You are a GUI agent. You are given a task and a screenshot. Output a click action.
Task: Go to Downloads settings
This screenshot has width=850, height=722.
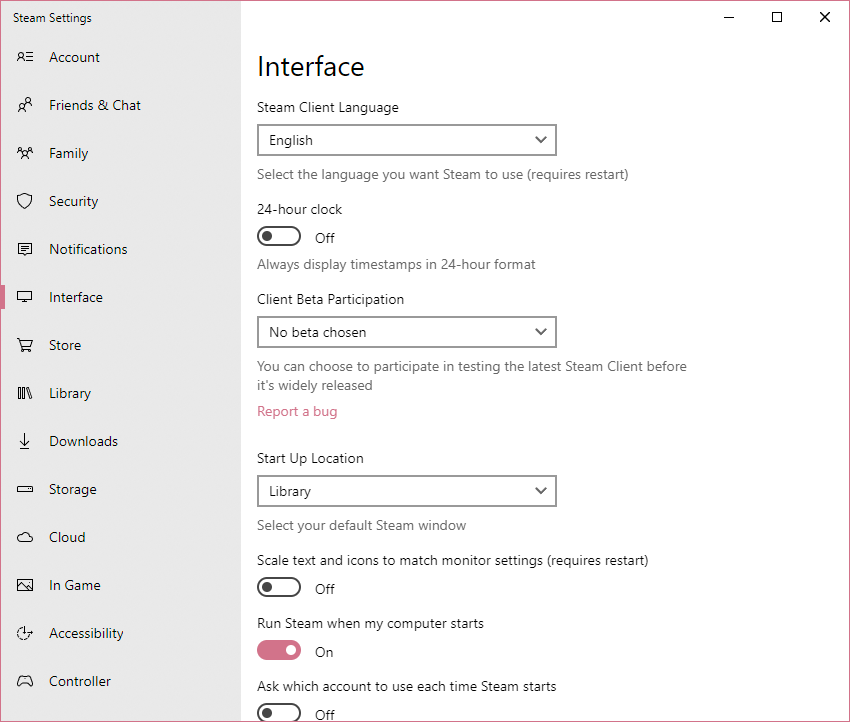(120, 441)
